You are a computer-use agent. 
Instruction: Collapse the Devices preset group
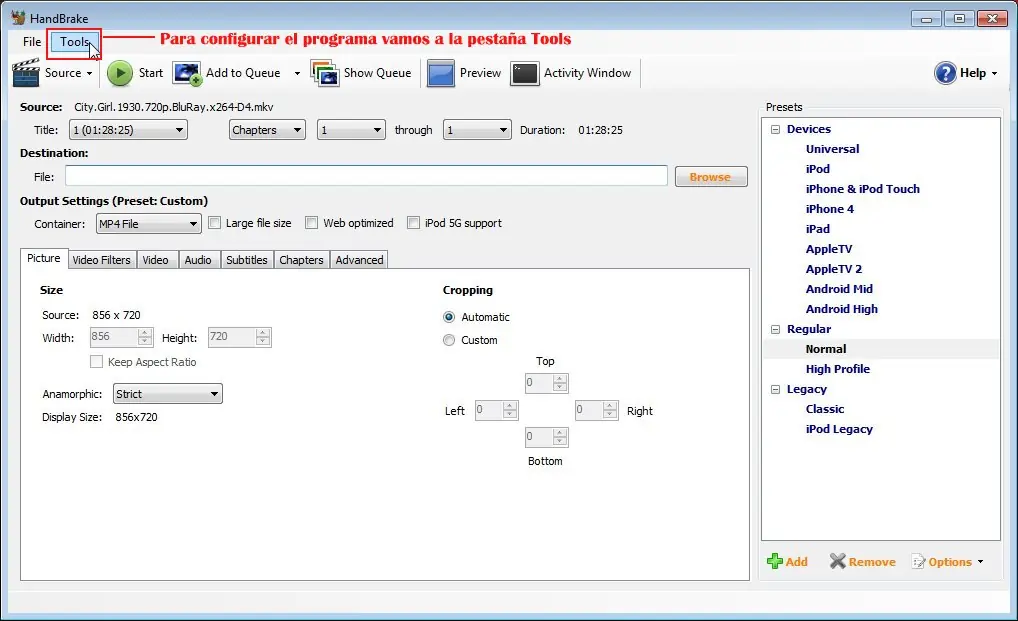click(x=775, y=129)
